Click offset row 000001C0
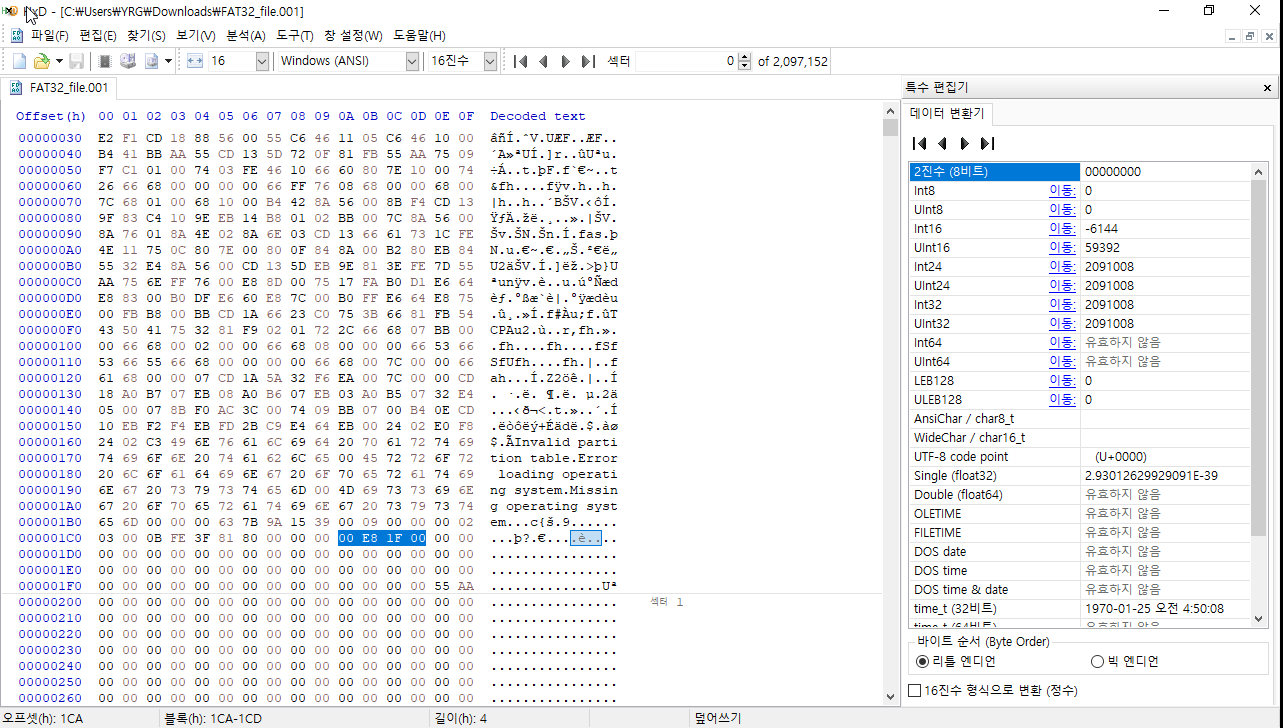The image size is (1283, 728). 50,538
